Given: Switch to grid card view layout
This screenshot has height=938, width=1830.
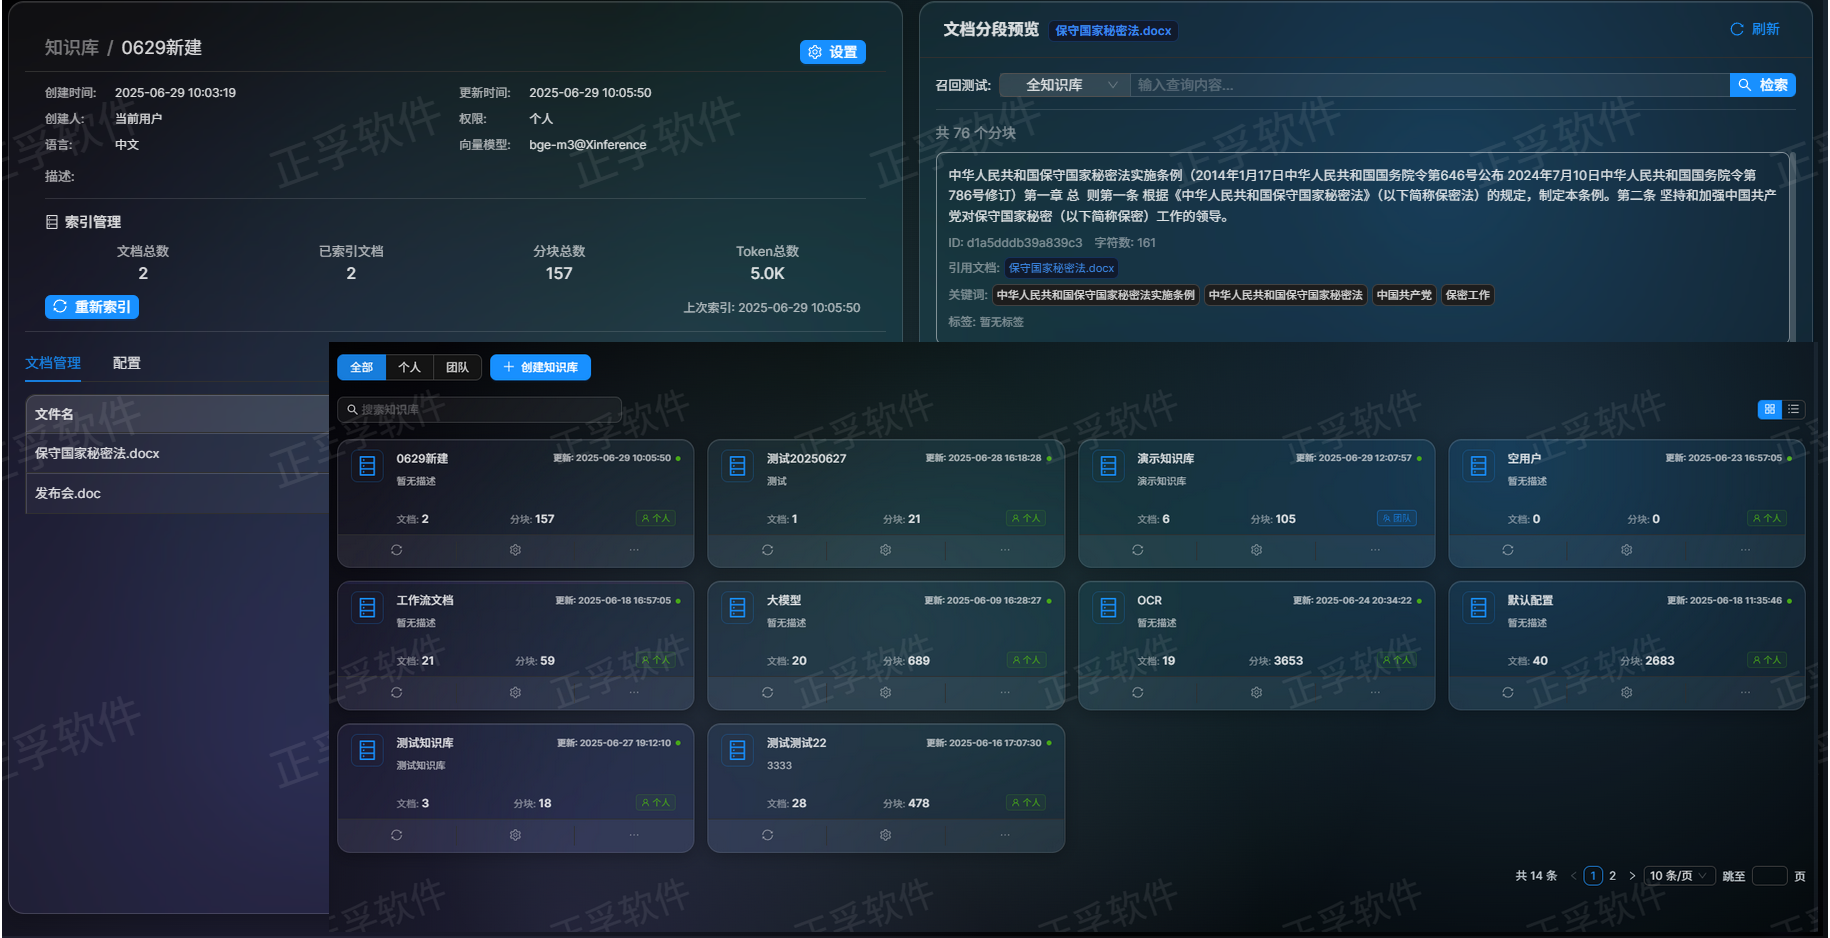Looking at the screenshot, I should coord(1770,409).
